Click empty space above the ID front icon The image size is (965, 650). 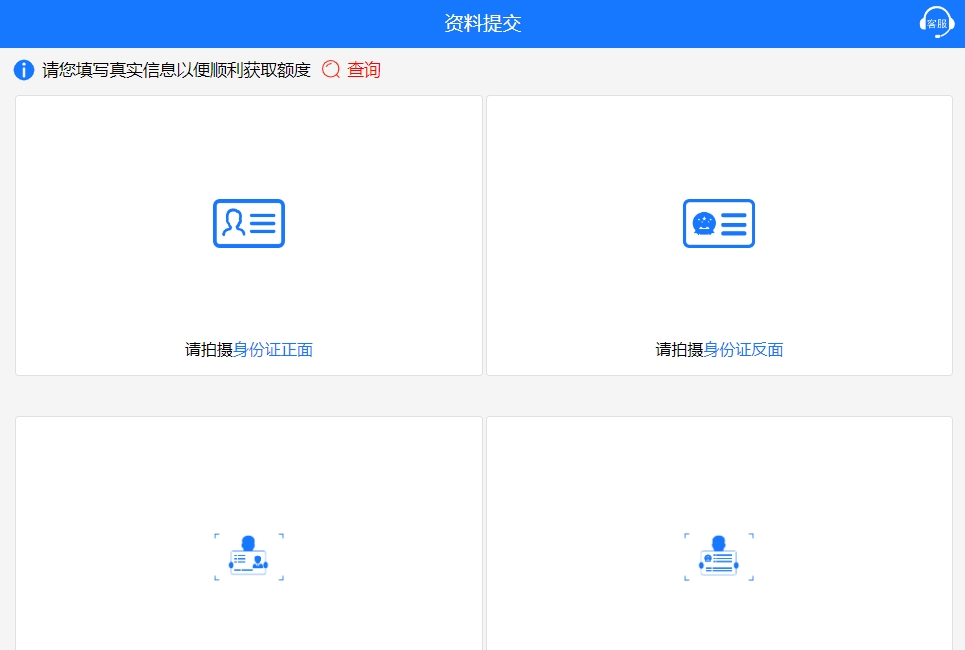point(249,145)
